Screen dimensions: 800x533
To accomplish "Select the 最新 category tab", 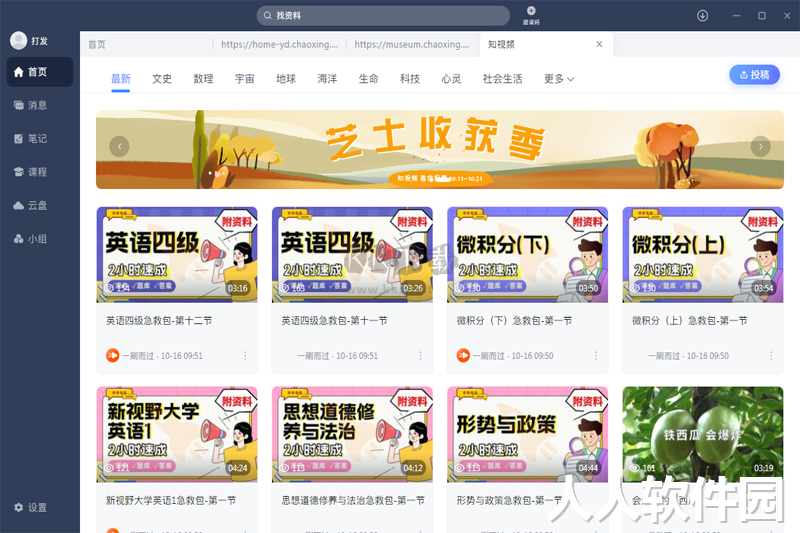I will [121, 79].
